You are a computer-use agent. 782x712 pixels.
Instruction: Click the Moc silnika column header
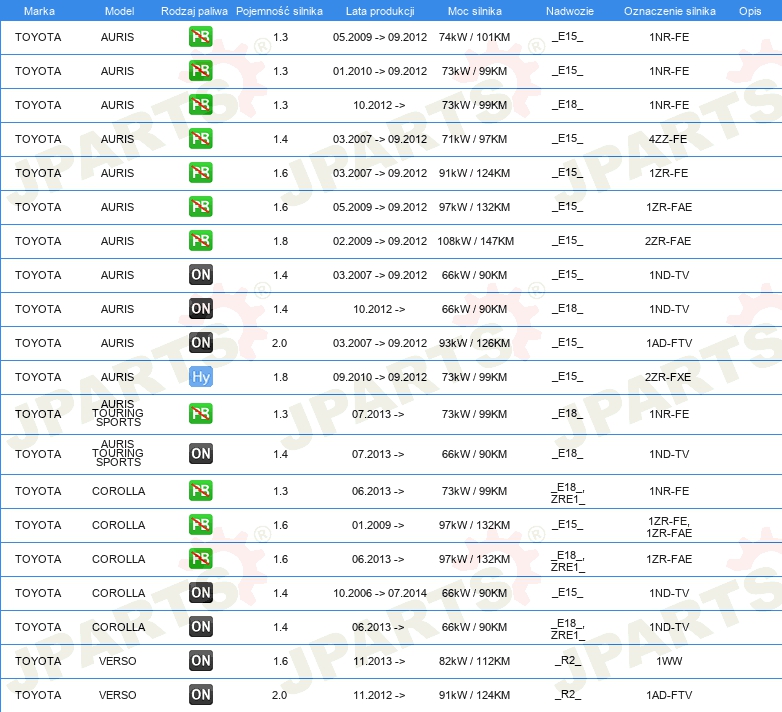[x=474, y=11]
